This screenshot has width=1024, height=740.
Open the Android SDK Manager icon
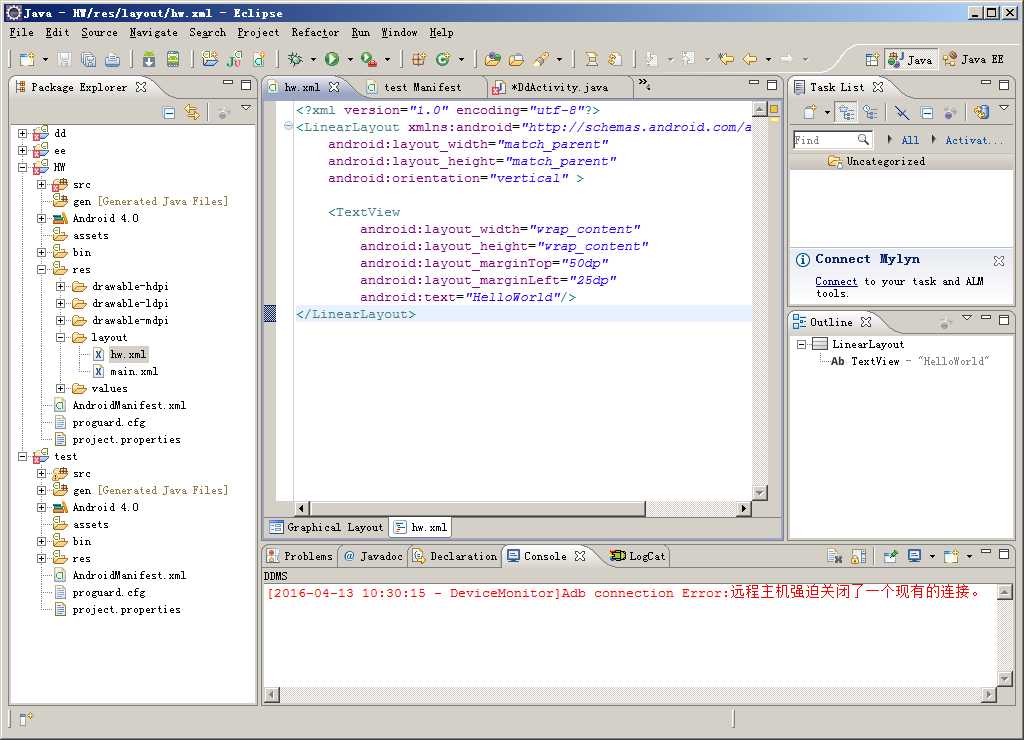[149, 59]
